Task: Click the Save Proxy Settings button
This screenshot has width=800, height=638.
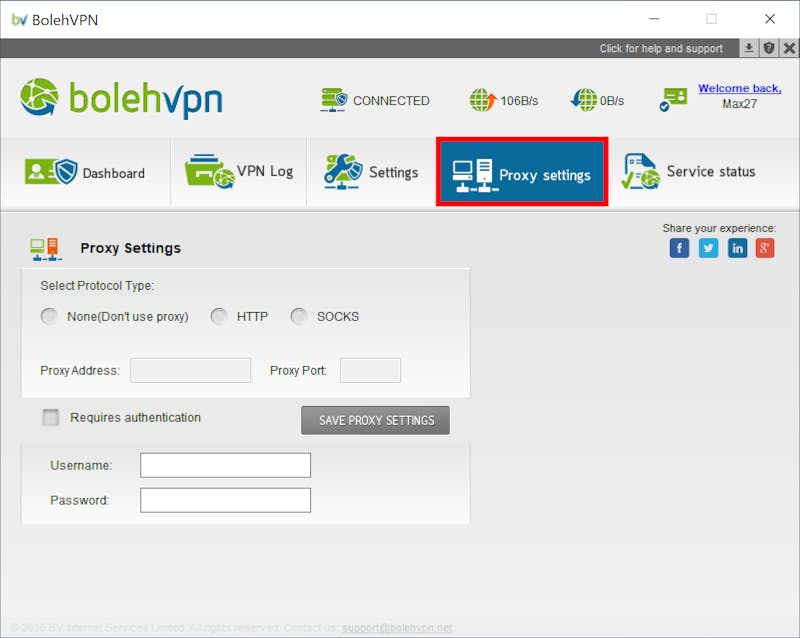Action: 376,421
